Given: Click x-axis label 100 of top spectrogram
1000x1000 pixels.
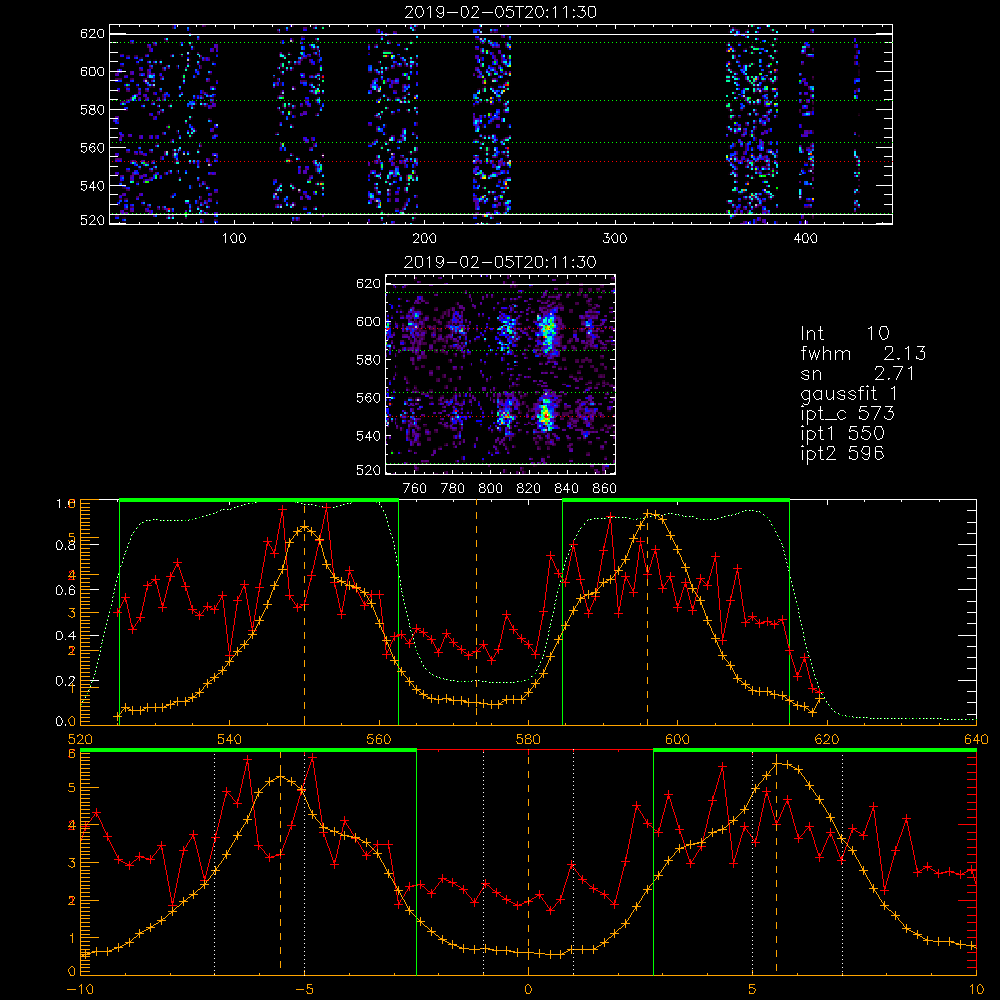Looking at the screenshot, I should 234,239.
